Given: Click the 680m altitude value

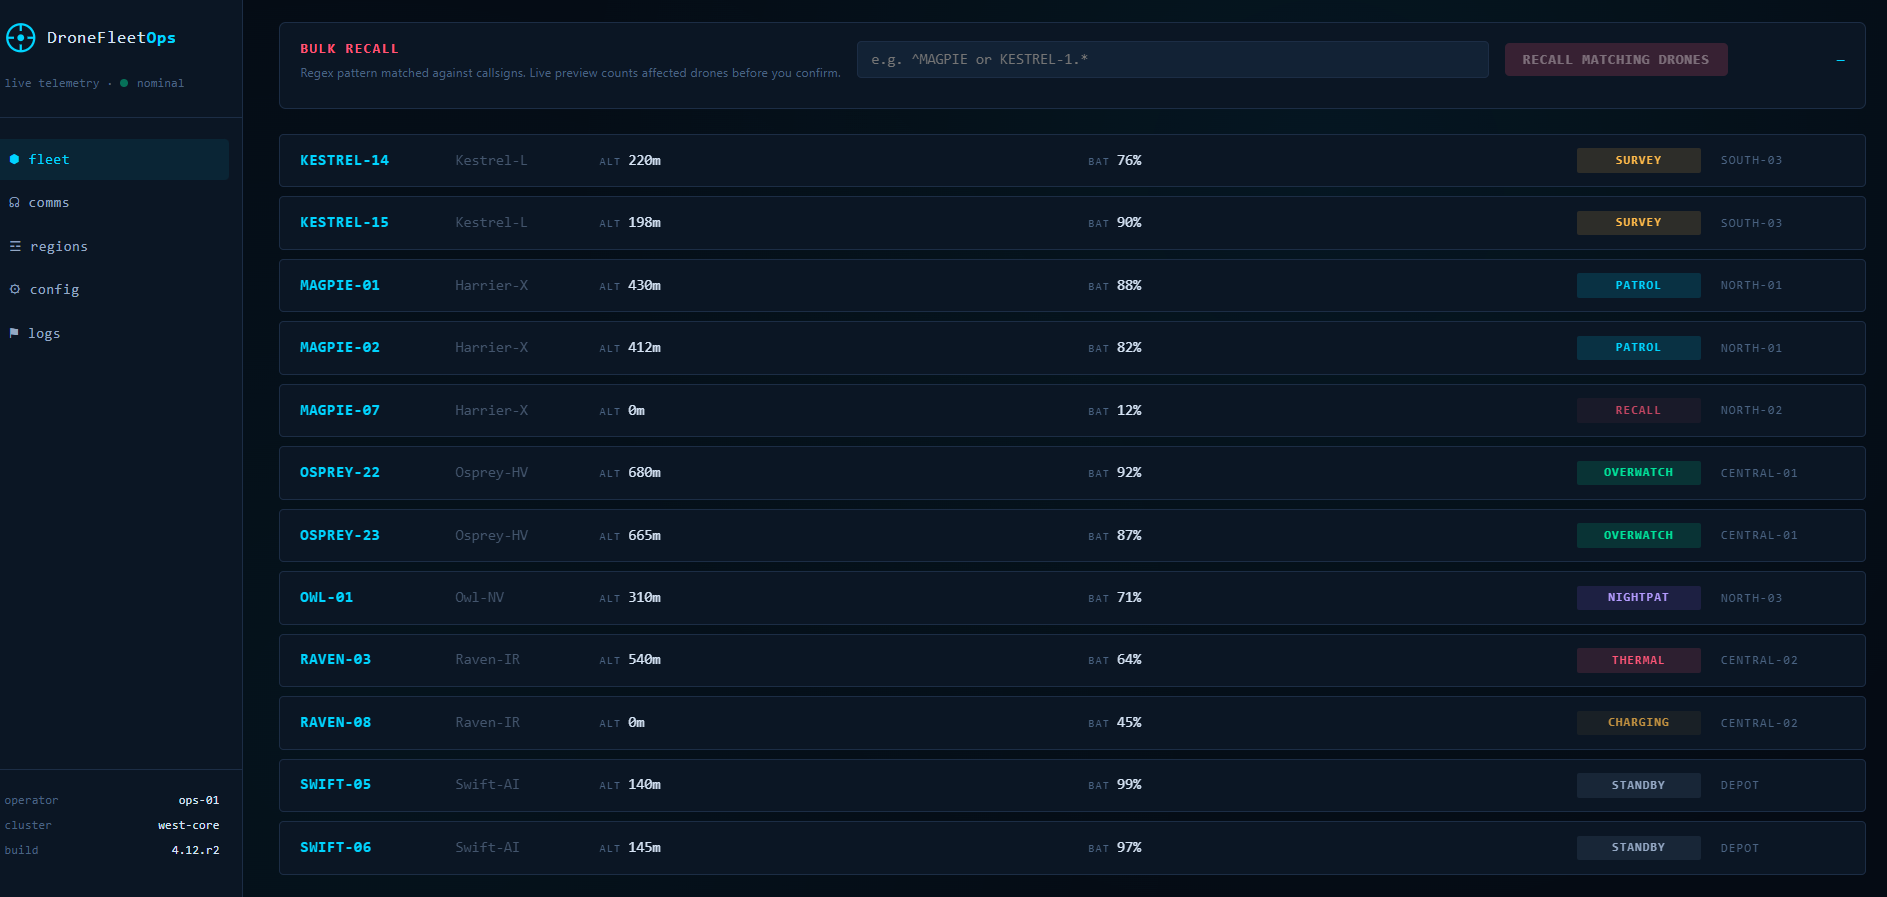Looking at the screenshot, I should click(x=644, y=473).
